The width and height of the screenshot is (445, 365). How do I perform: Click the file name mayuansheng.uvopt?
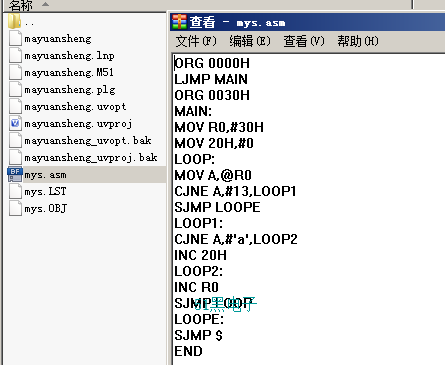tap(75, 107)
